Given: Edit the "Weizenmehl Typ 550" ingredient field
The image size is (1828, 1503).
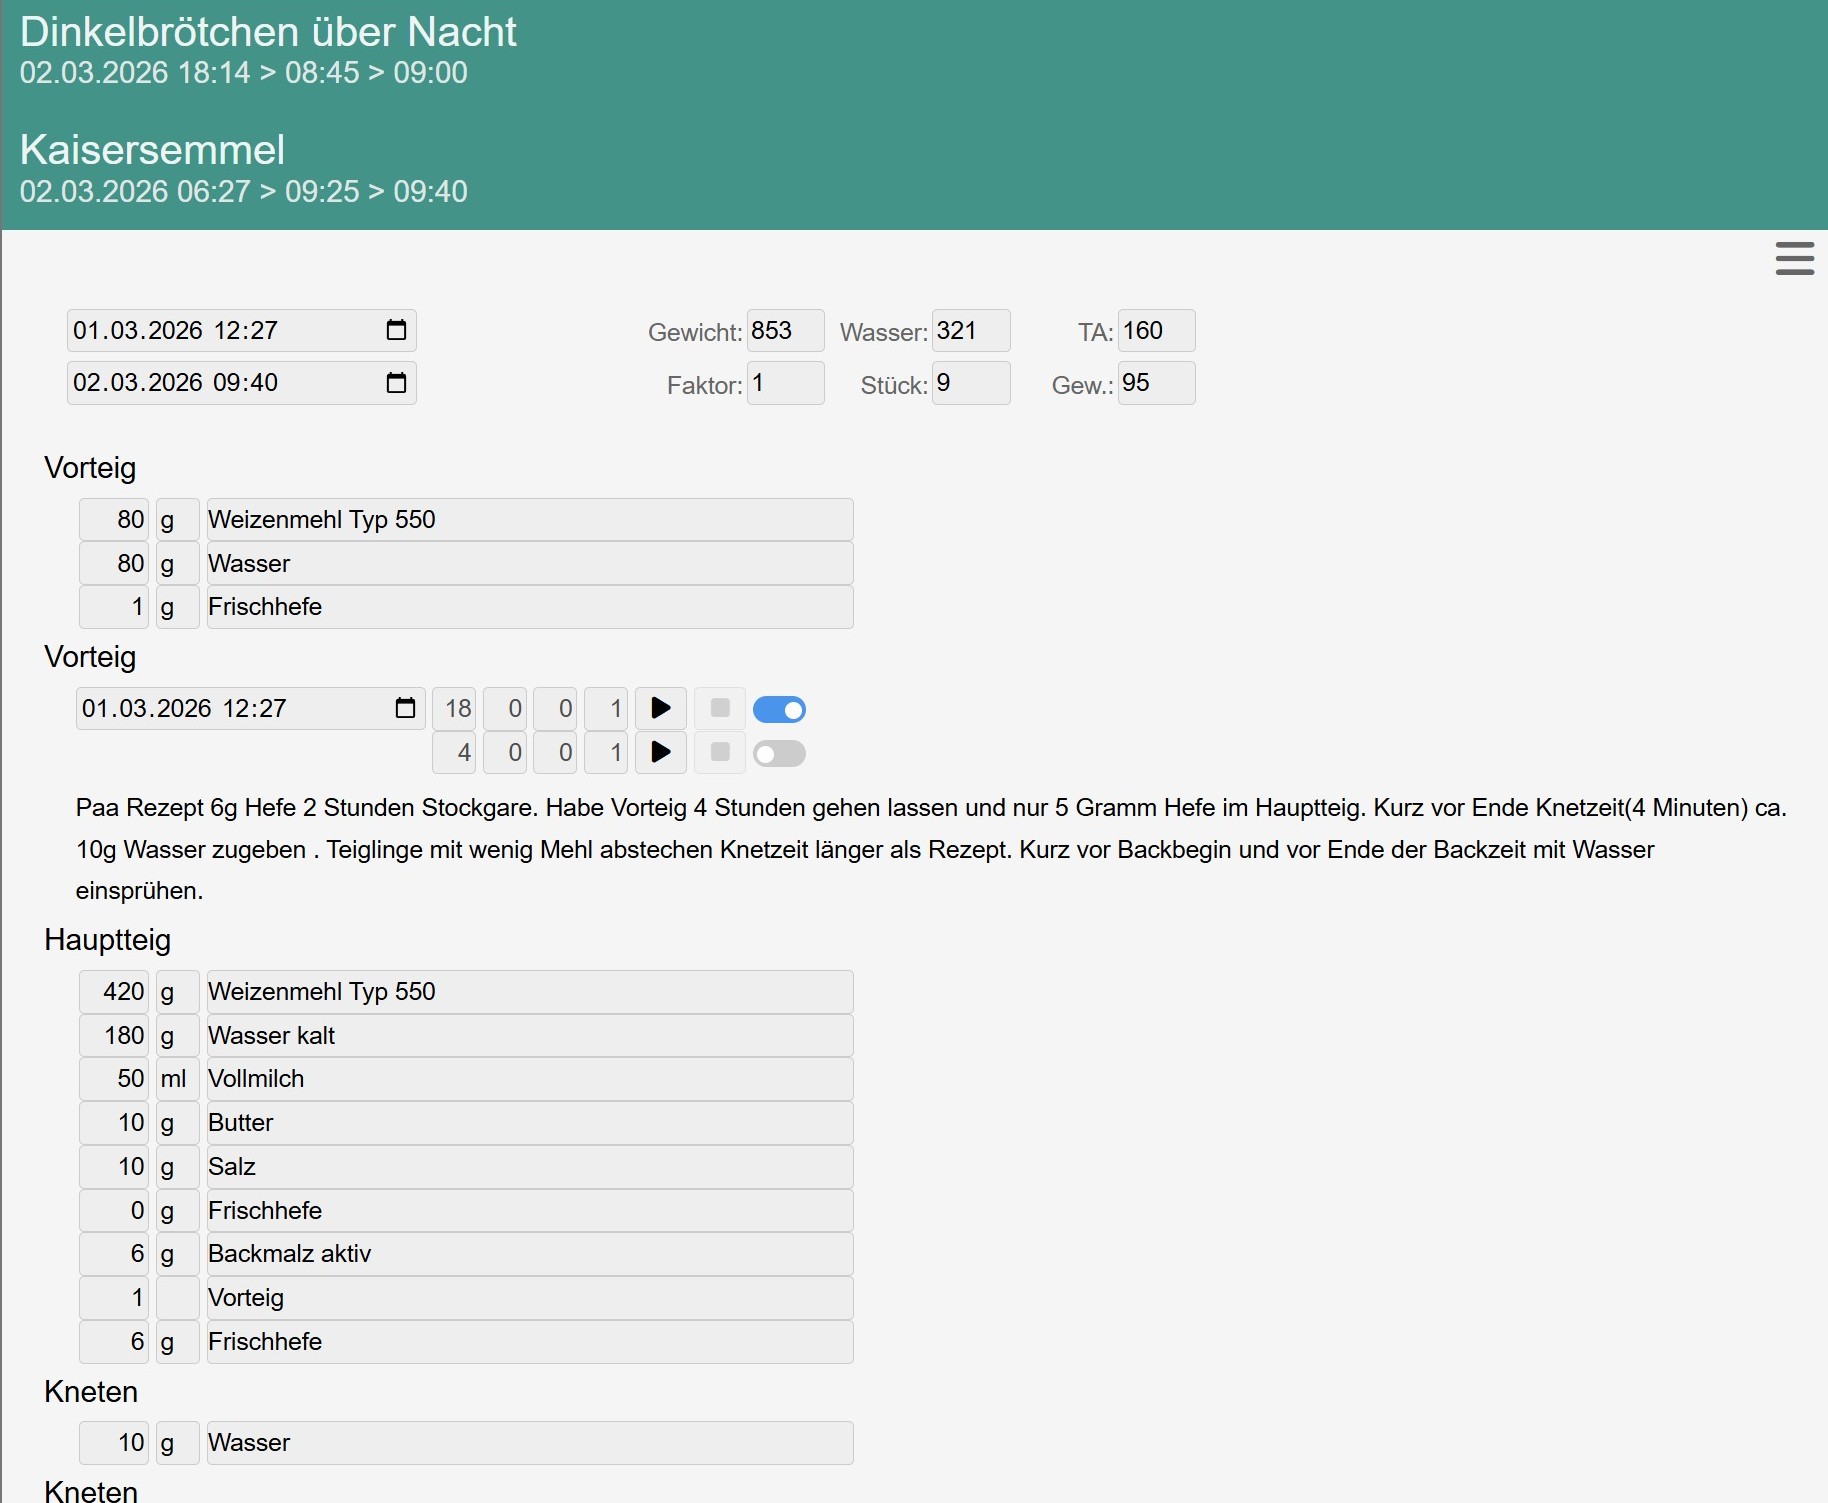Looking at the screenshot, I should click(528, 519).
